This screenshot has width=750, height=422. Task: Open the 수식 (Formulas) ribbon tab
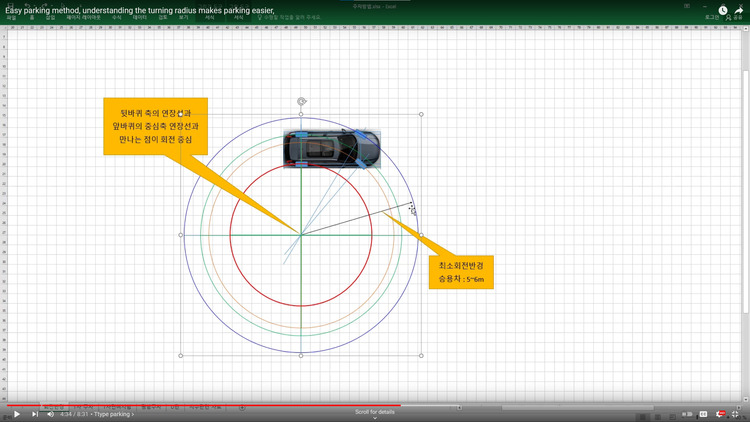117,18
